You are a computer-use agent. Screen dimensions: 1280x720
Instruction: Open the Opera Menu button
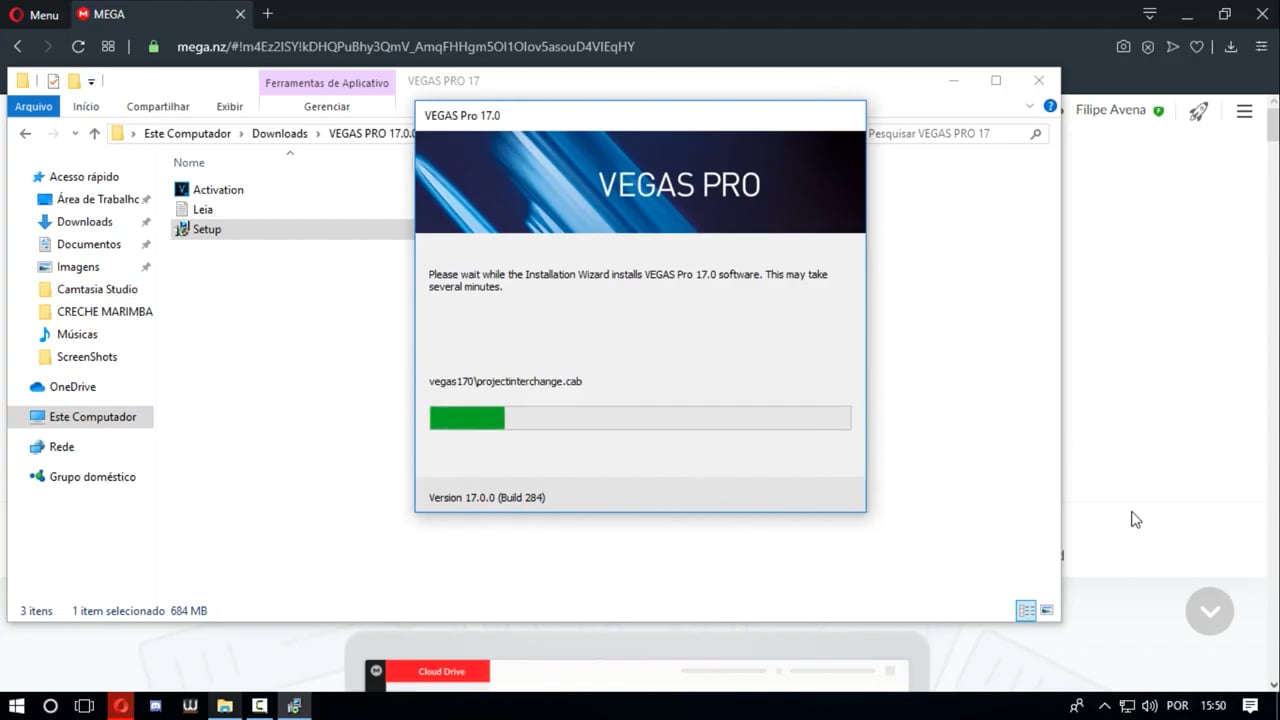point(34,15)
